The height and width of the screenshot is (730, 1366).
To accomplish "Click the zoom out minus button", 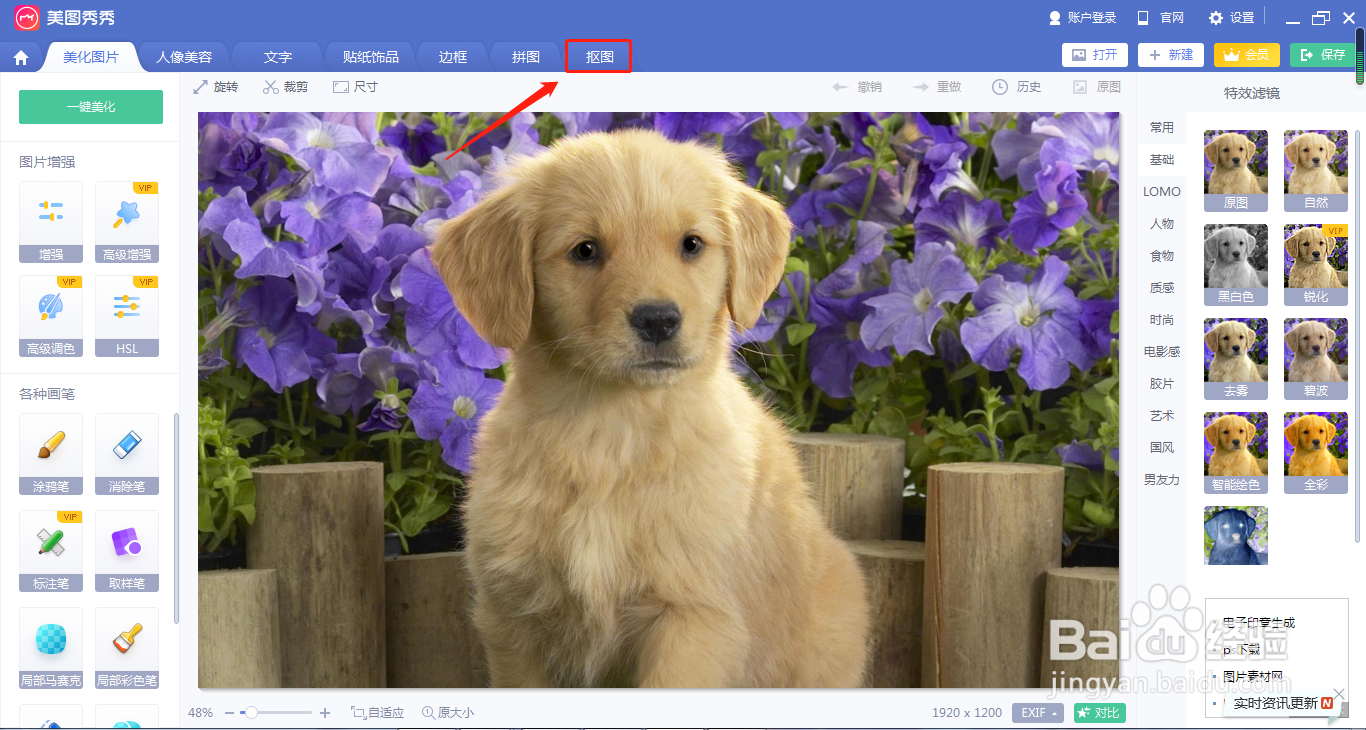I will point(230,713).
